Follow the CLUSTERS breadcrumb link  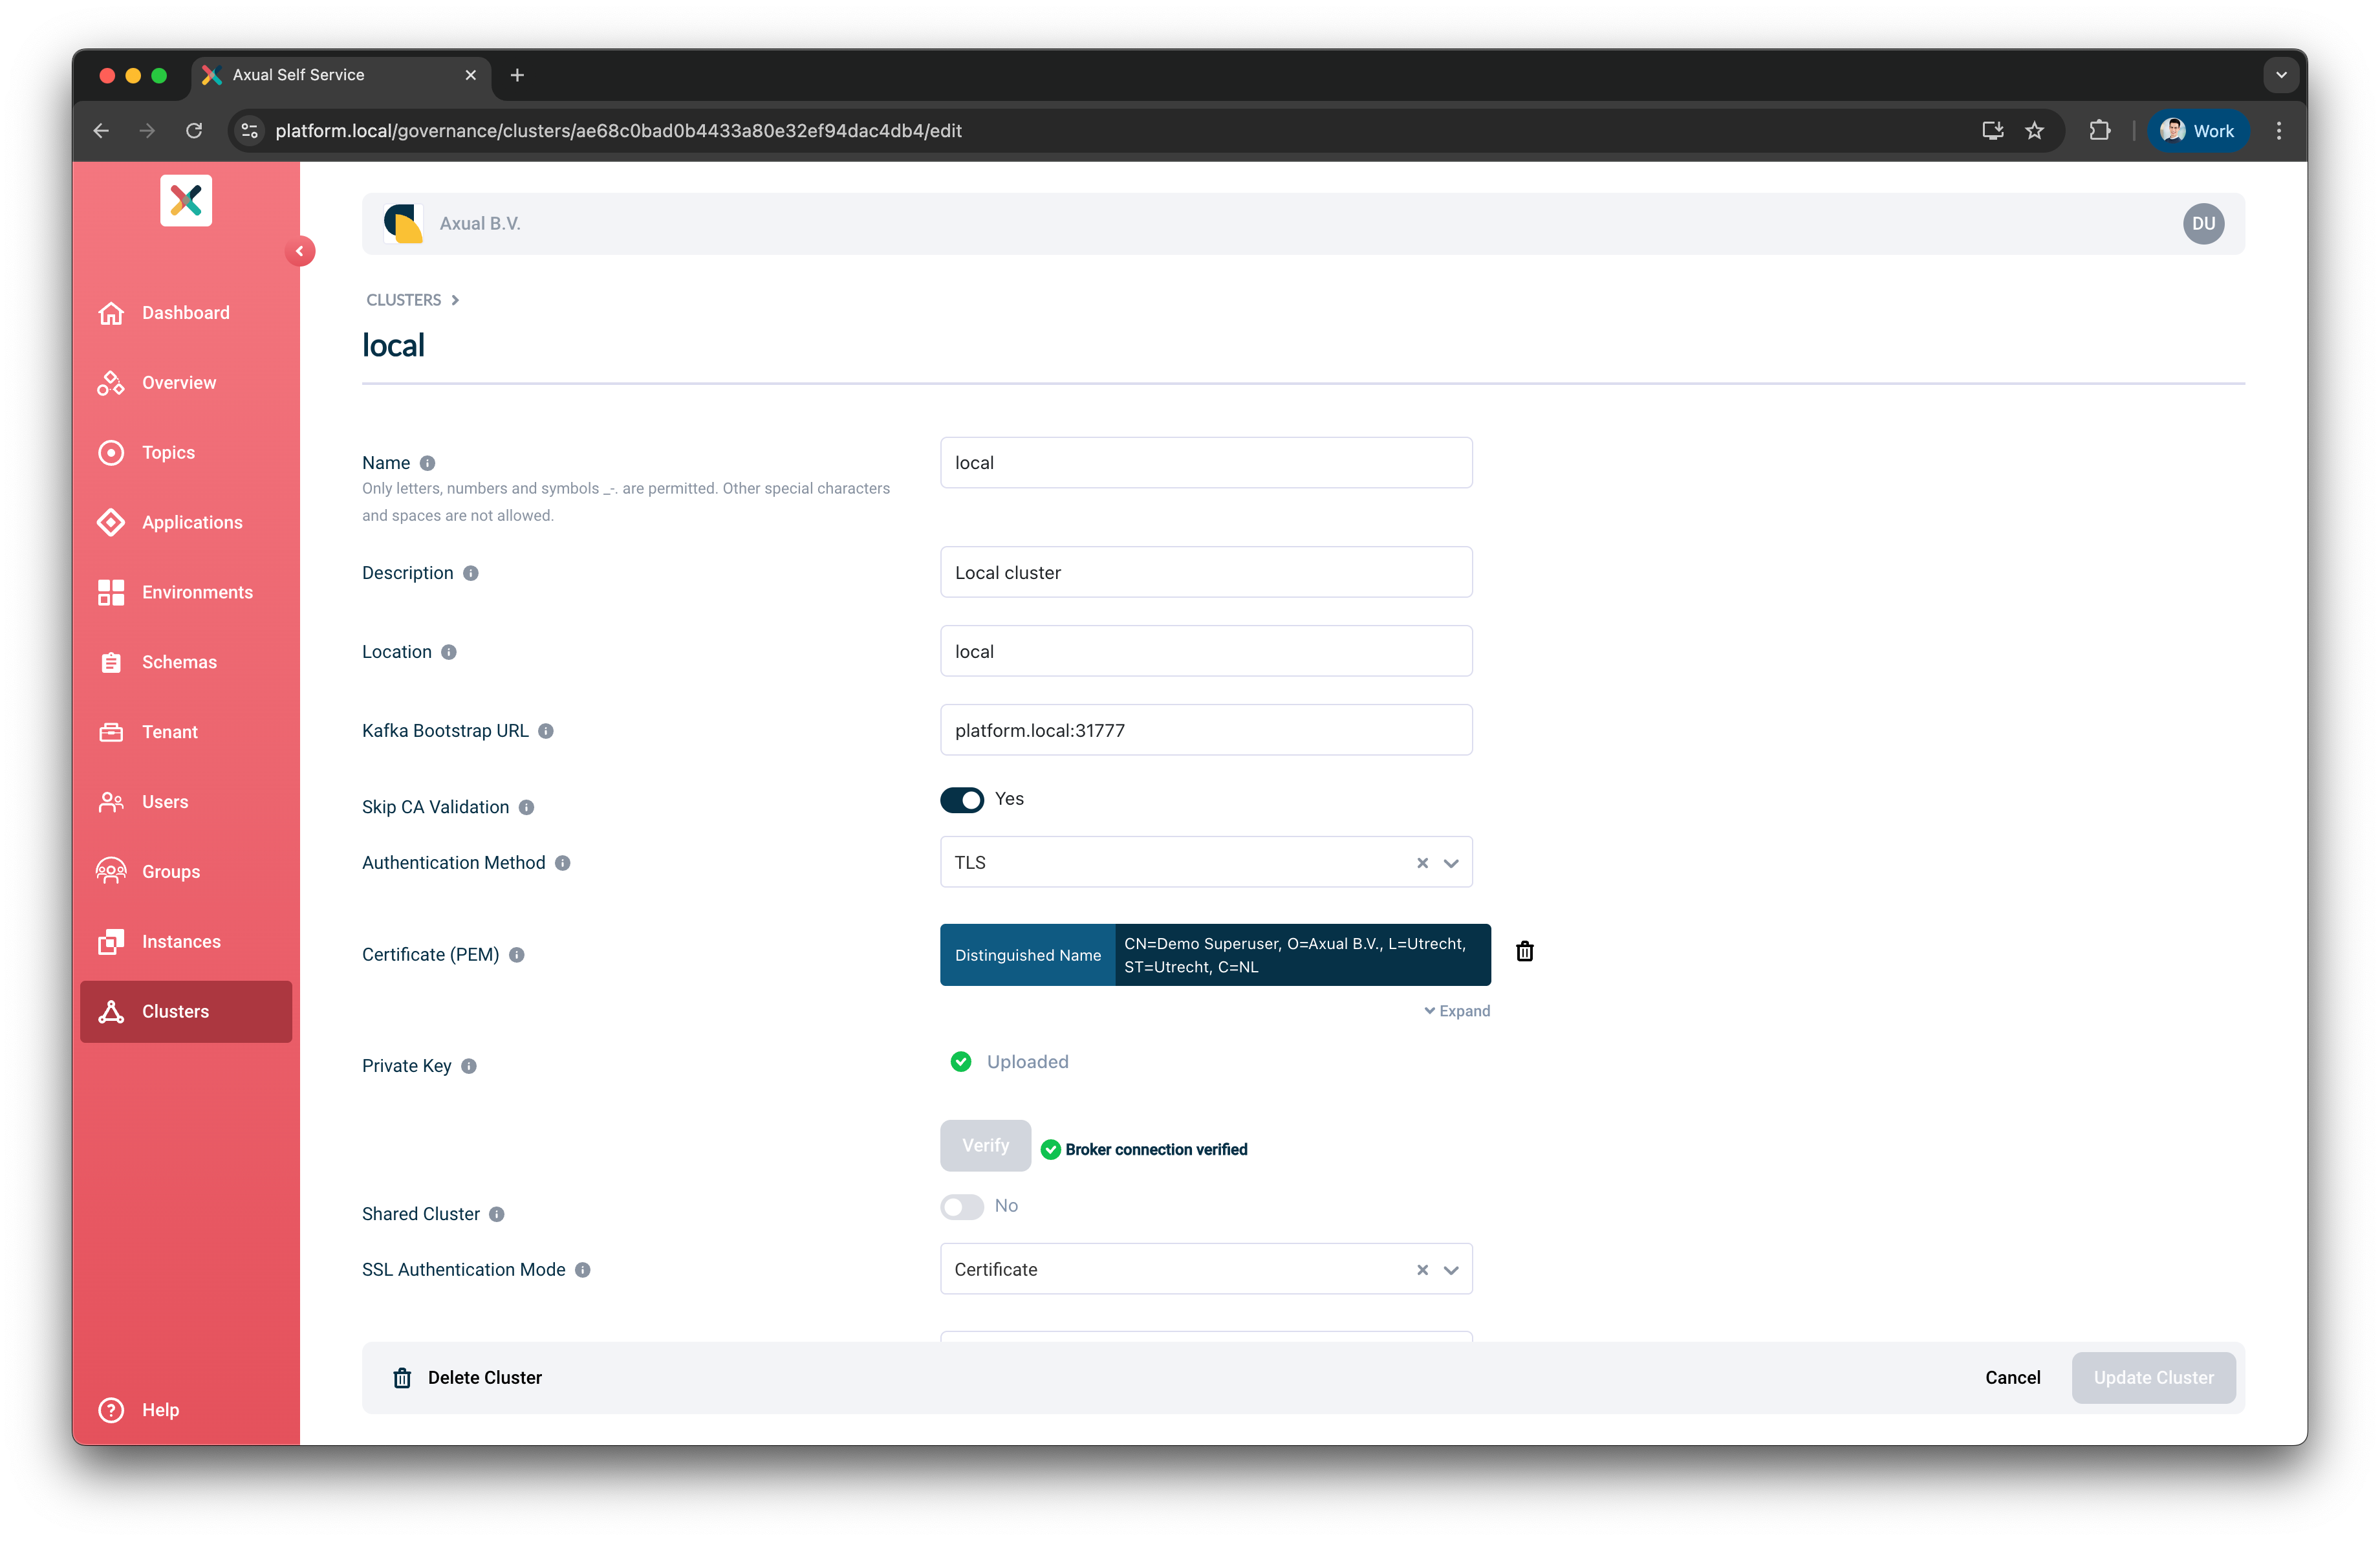403,299
